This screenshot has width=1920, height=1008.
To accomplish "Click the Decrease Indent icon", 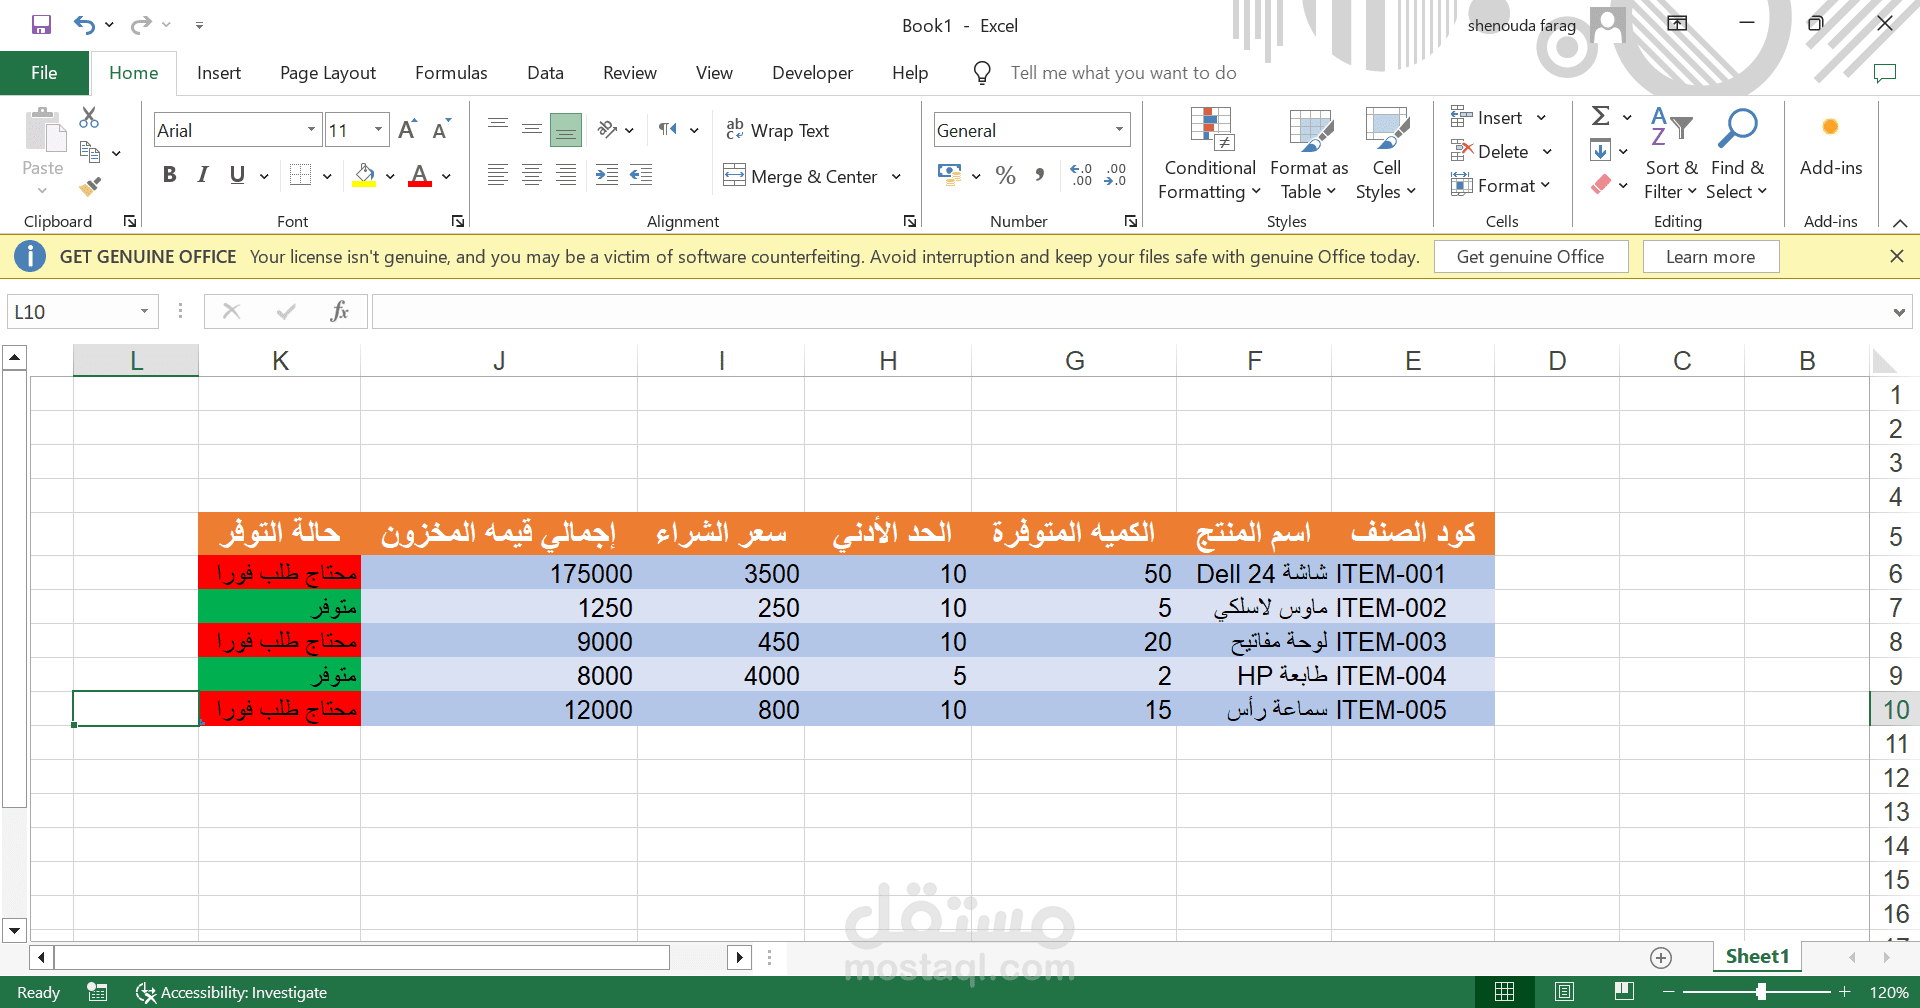I will coord(641,176).
